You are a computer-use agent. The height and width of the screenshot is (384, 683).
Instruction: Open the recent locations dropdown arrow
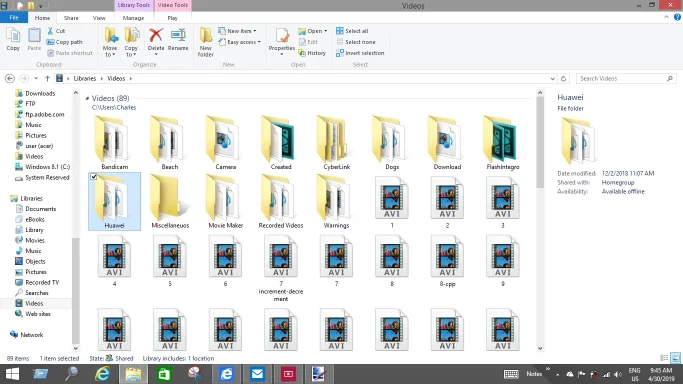pos(36,78)
